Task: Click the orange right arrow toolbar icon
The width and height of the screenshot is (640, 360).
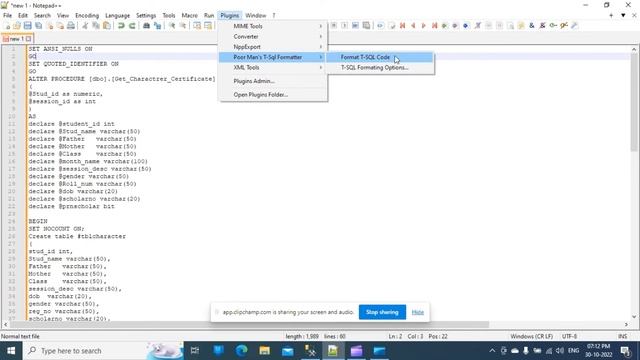Action: [x=424, y=26]
